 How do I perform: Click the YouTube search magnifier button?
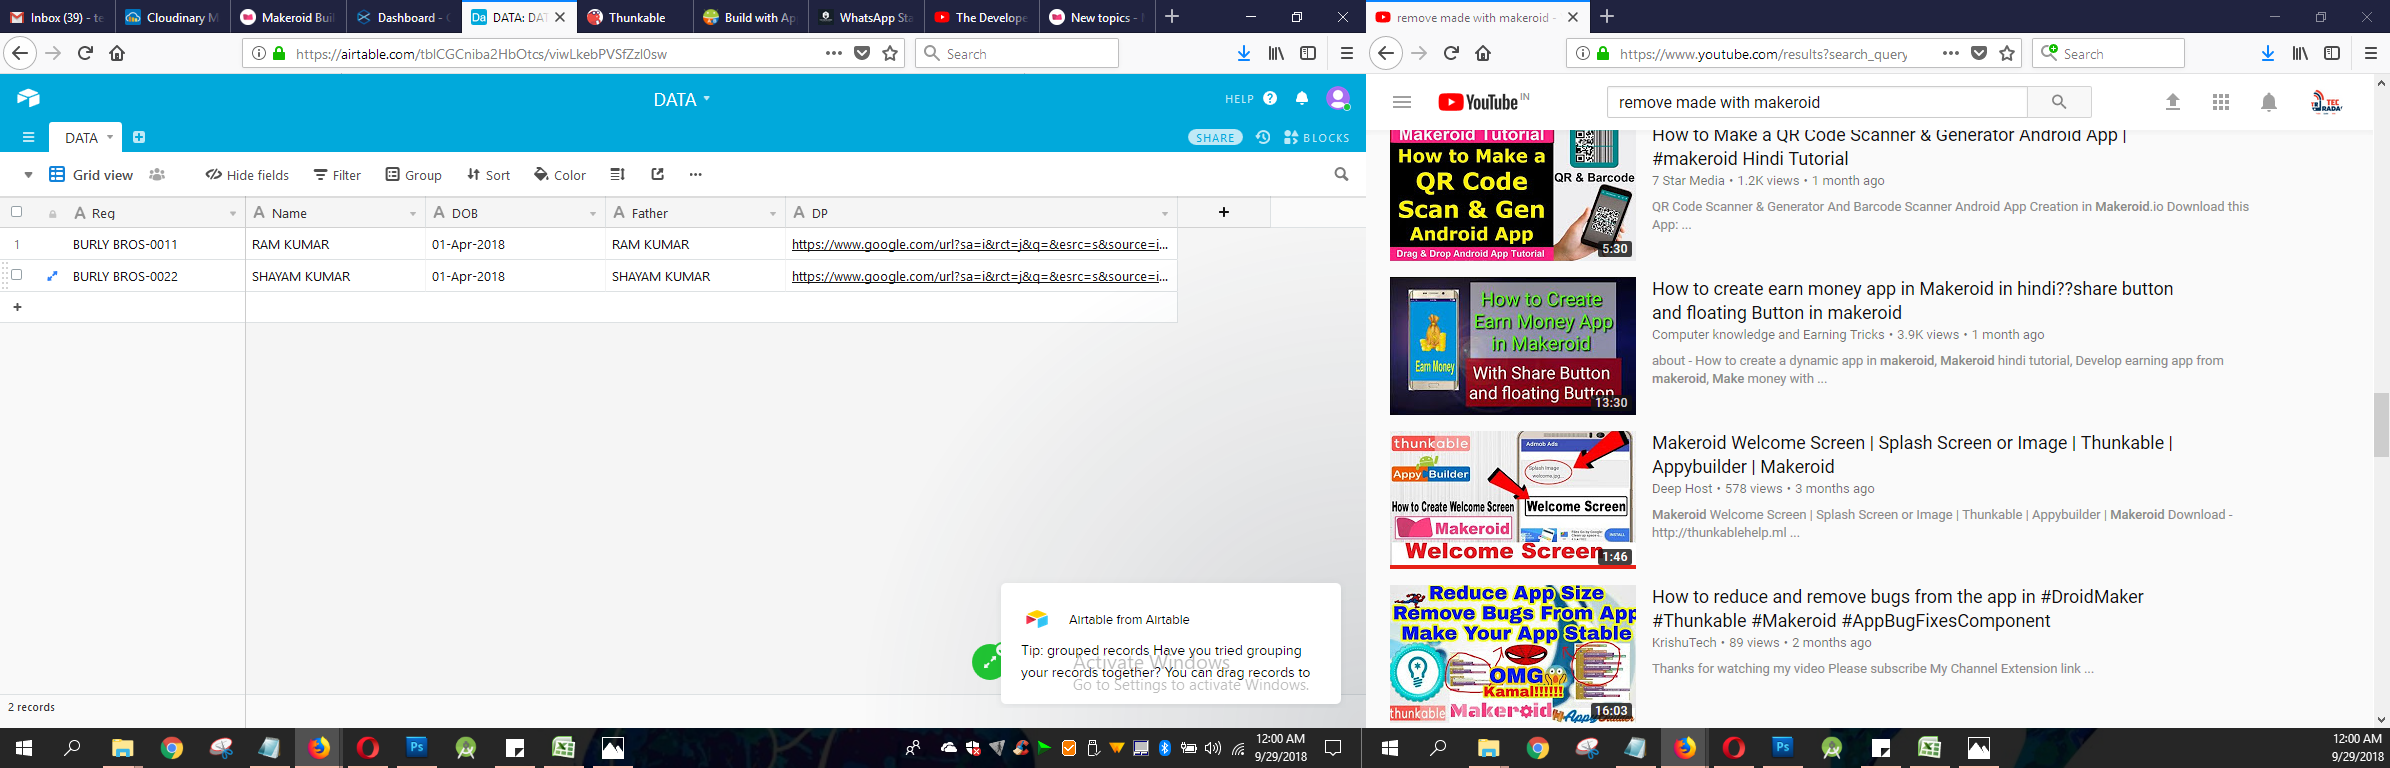point(2059,102)
